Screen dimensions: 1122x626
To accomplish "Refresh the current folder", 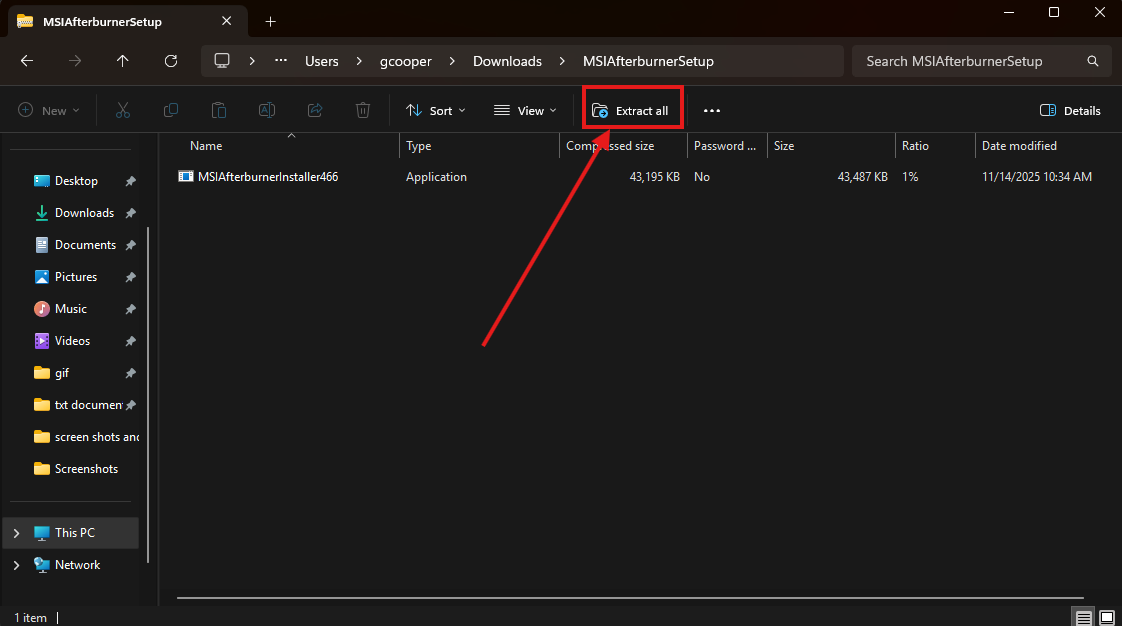I will (170, 61).
